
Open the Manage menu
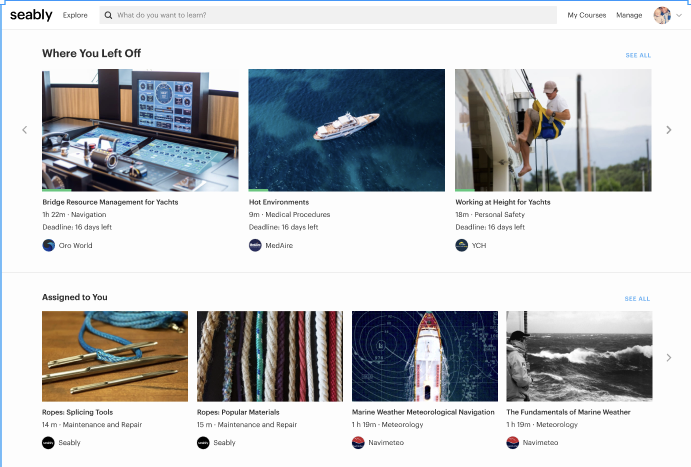pyautogui.click(x=629, y=15)
